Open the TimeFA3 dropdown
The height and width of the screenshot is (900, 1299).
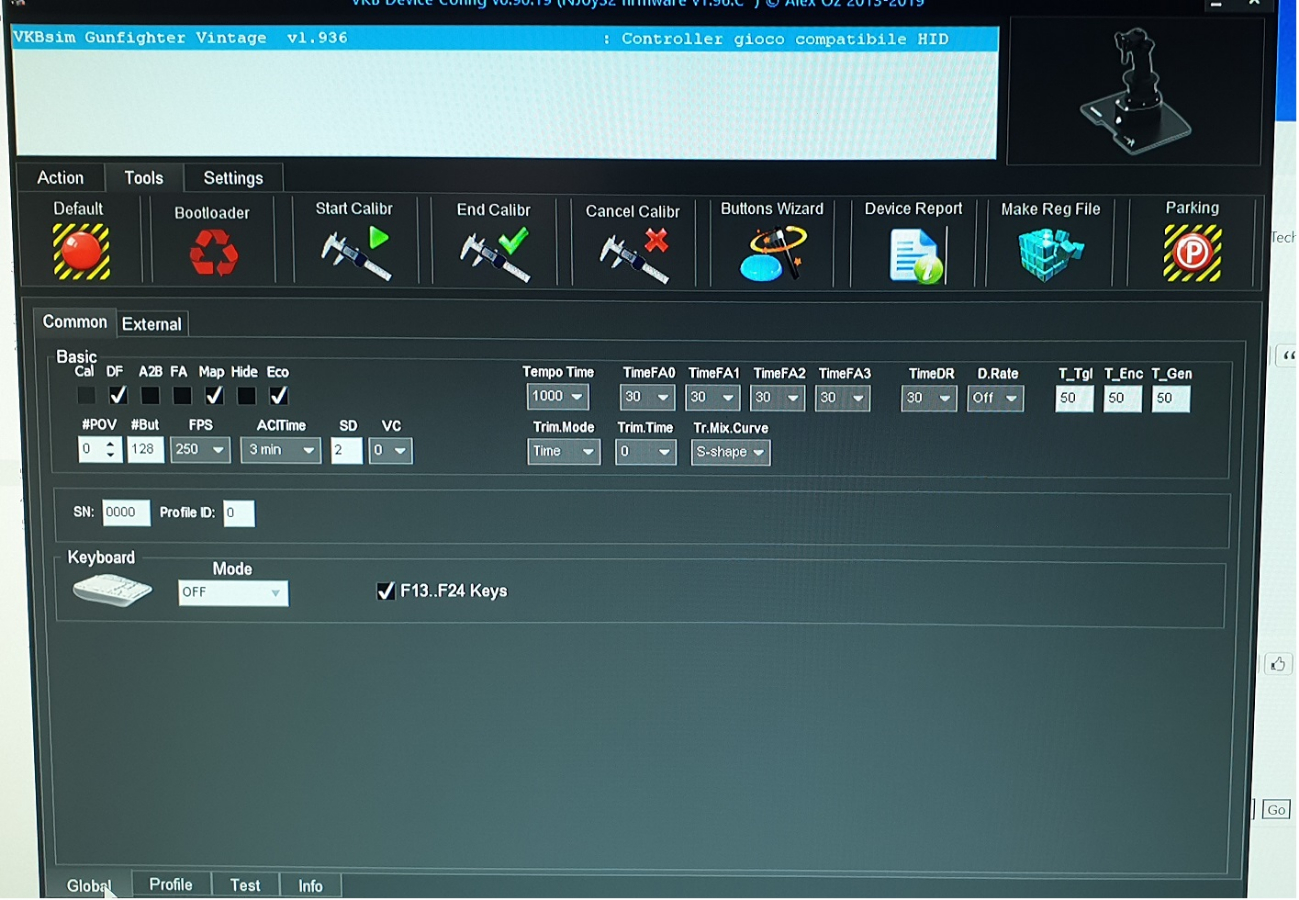tap(842, 398)
